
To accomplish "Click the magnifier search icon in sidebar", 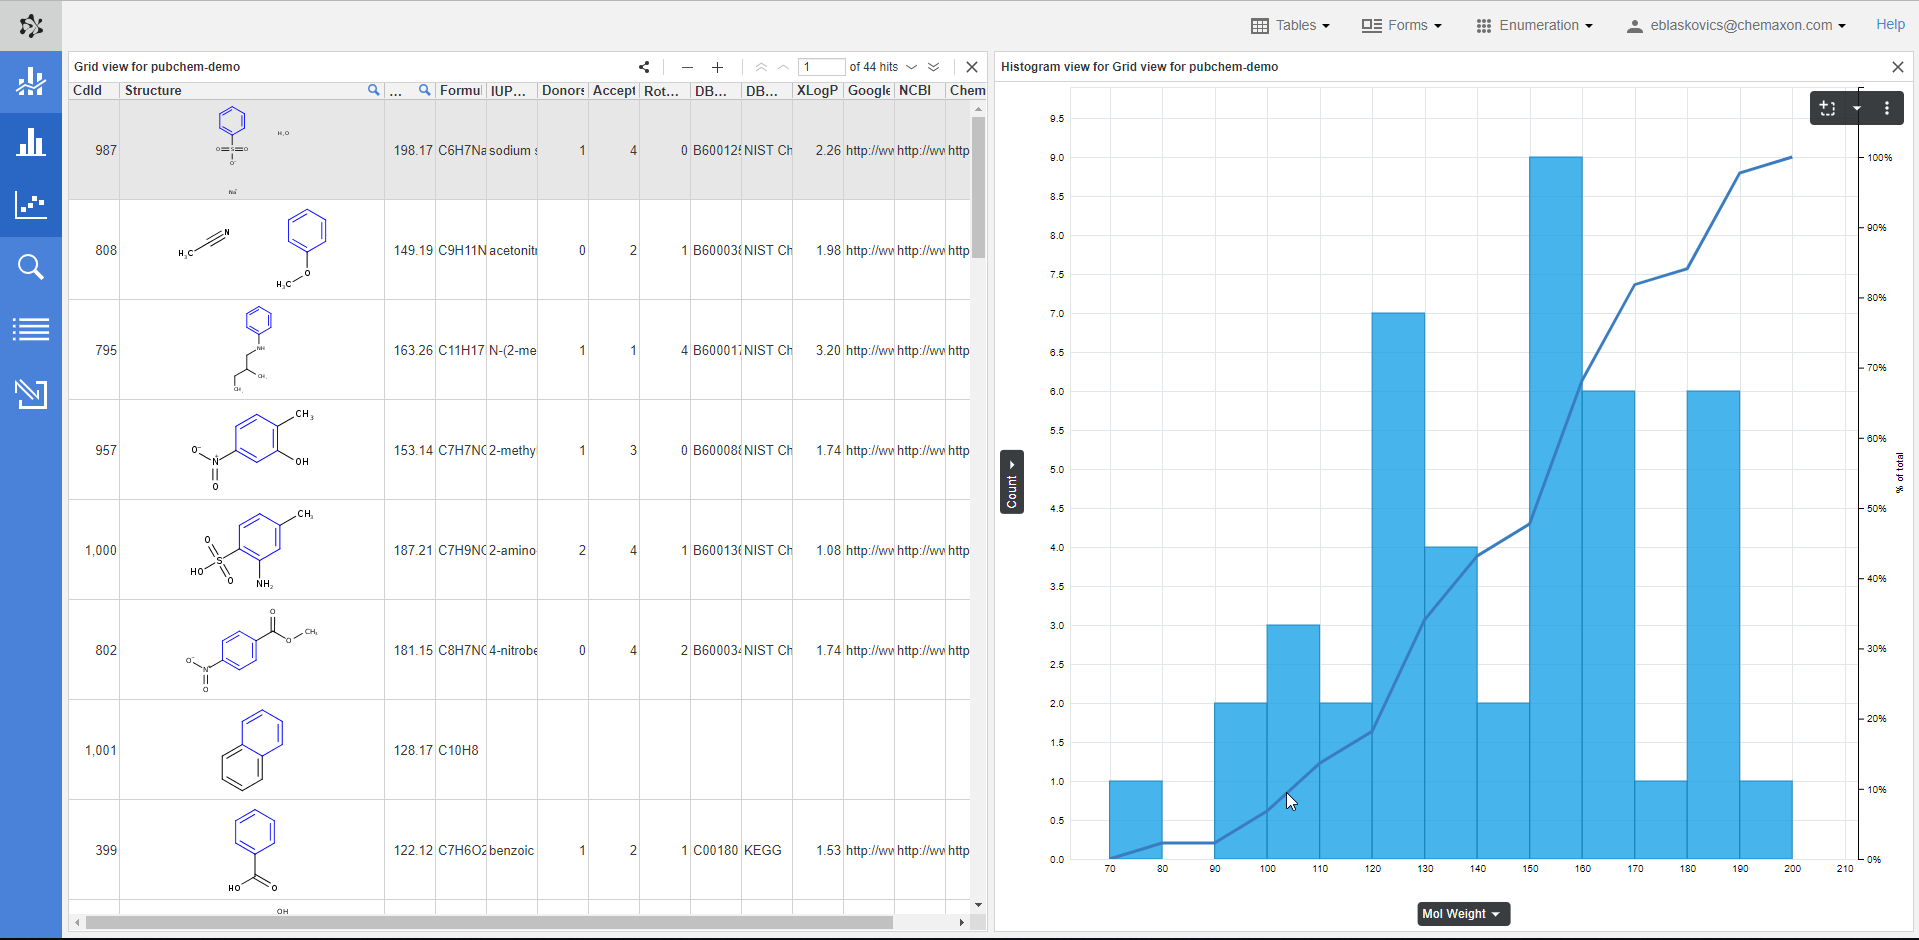I will 31,267.
